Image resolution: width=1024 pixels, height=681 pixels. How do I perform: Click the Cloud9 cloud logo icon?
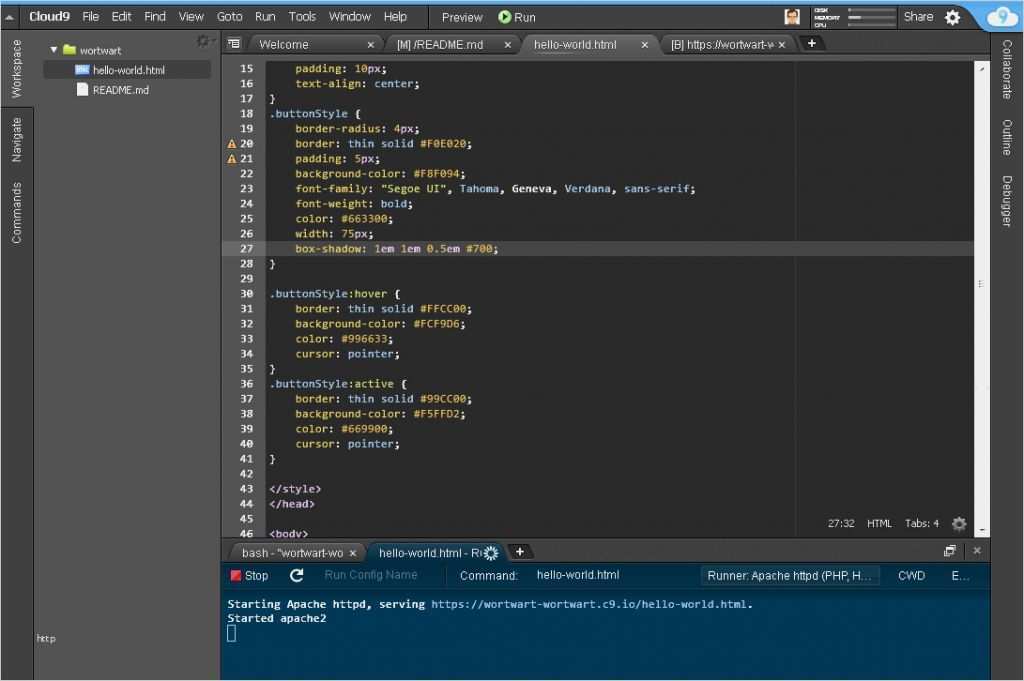tap(1001, 17)
